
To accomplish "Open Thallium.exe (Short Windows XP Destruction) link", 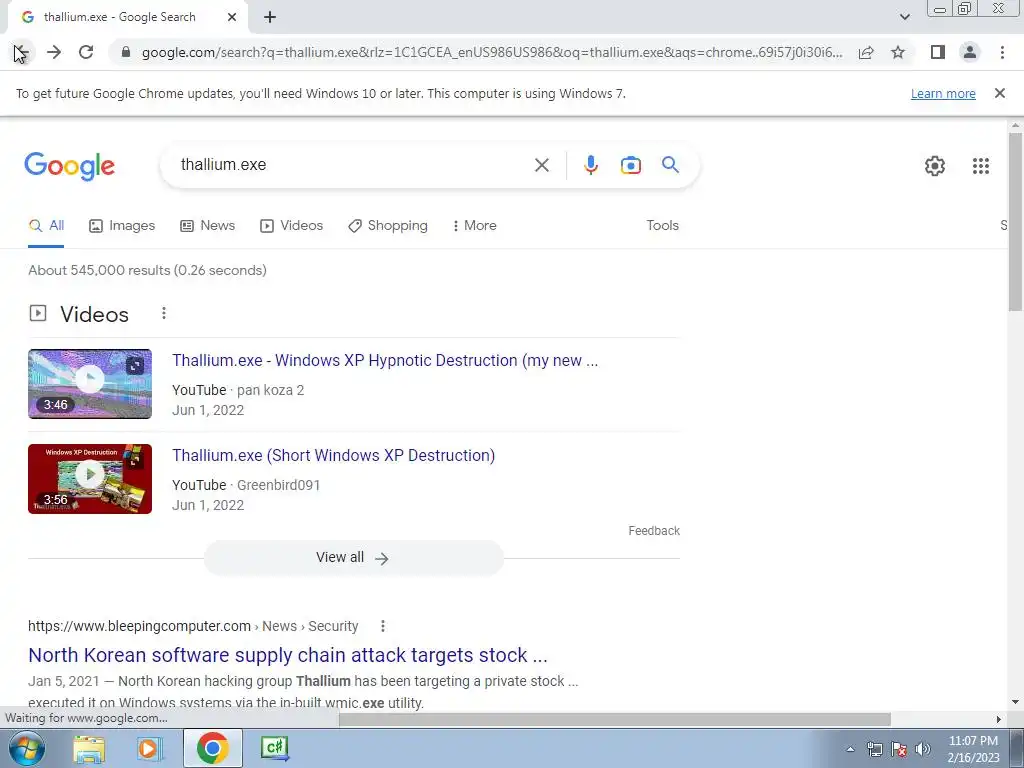I will click(334, 455).
